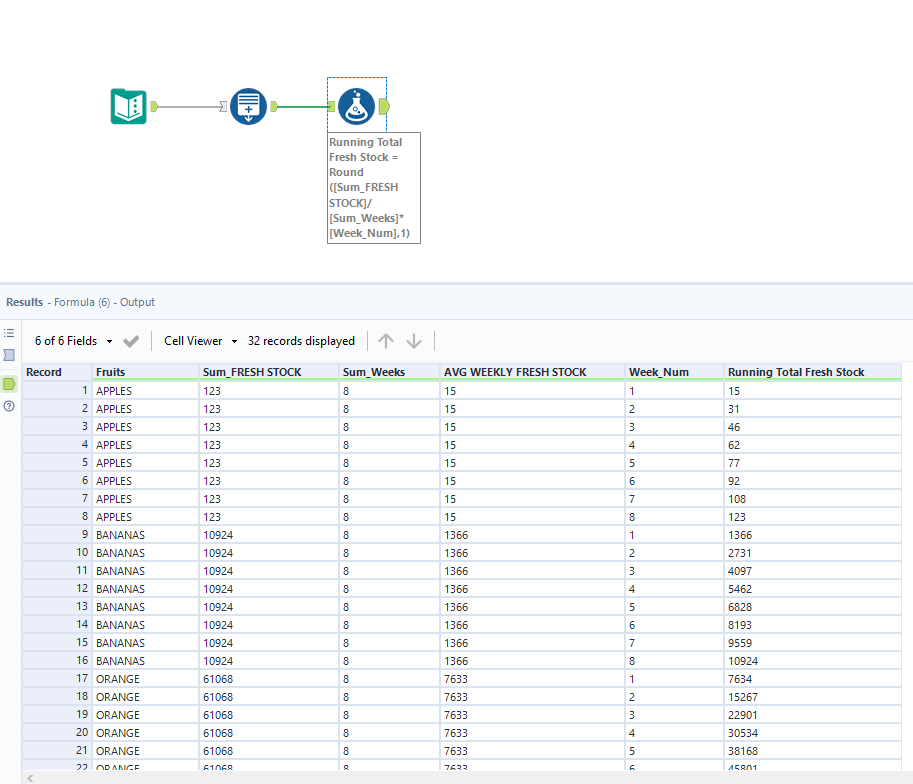Click the Input Data tool's output anchor
The image size is (913, 784).
[x=155, y=105]
